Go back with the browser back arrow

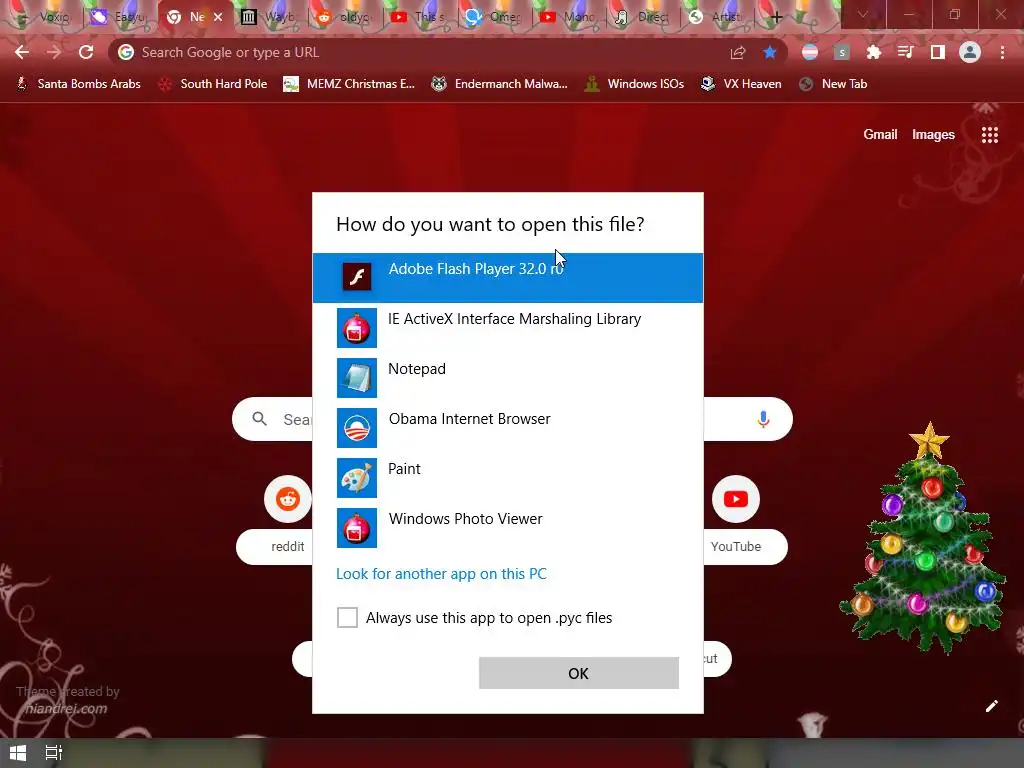click(22, 52)
